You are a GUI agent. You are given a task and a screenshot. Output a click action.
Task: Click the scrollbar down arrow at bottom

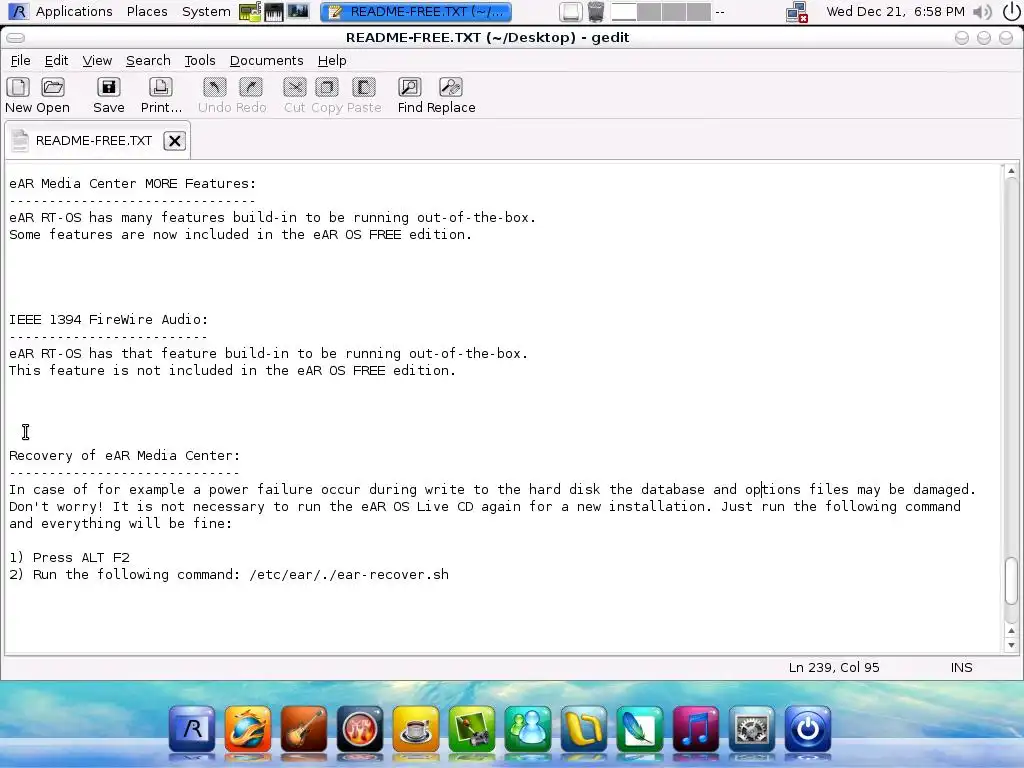[1011, 645]
